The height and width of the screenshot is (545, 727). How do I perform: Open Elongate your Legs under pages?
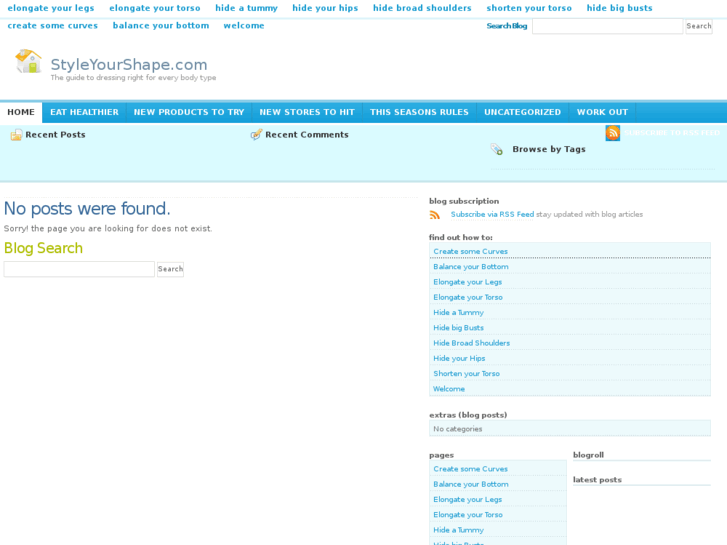[x=467, y=500]
